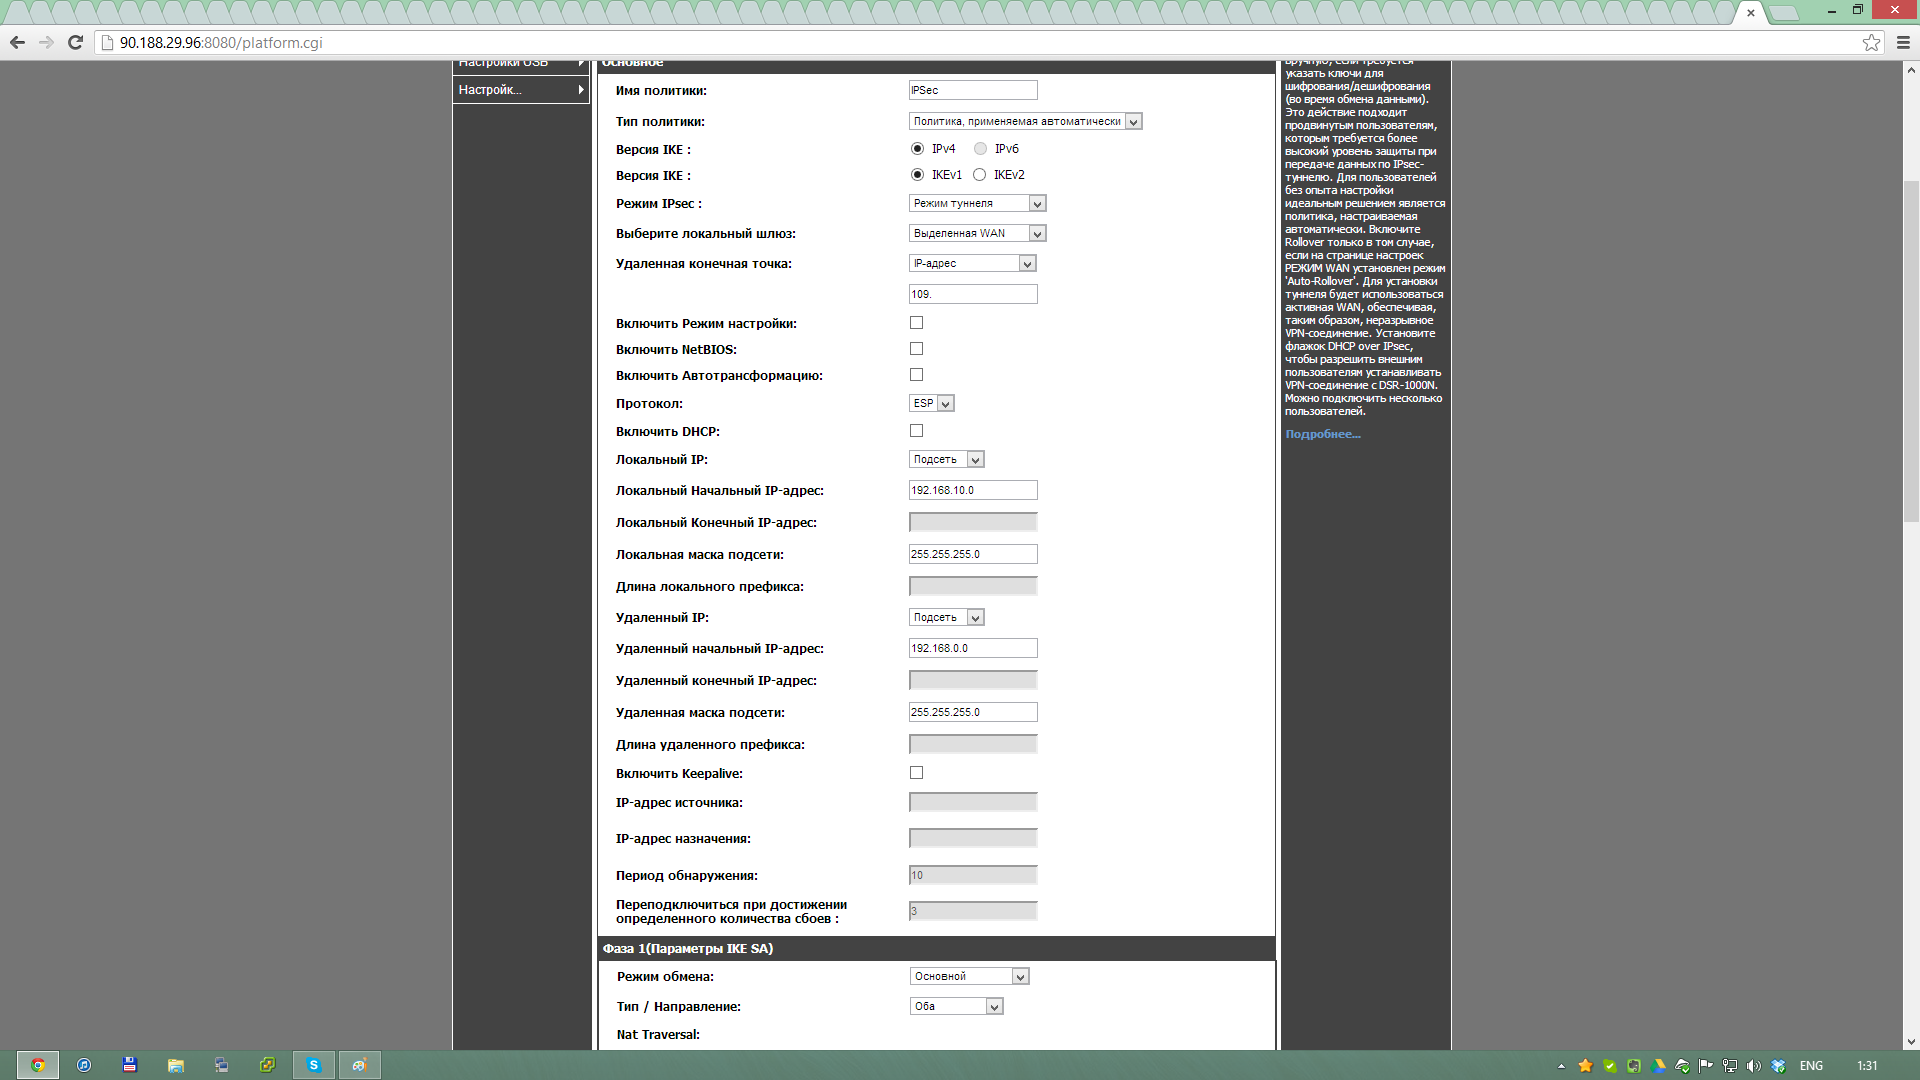
Task: Bookmark page with the star icon
Action: pyautogui.click(x=1871, y=42)
